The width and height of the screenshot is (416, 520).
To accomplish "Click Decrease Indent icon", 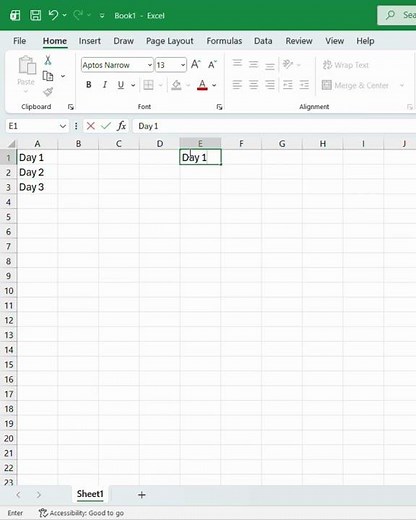I will tap(288, 85).
